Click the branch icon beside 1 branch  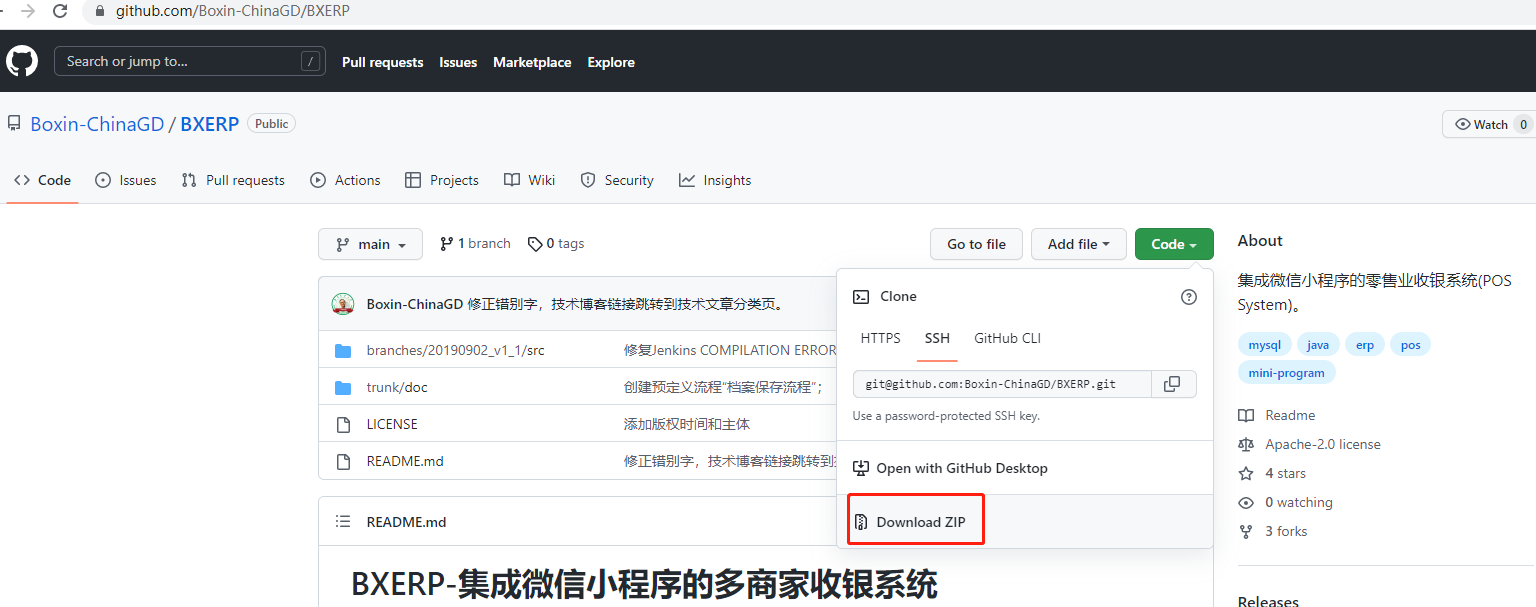[446, 244]
